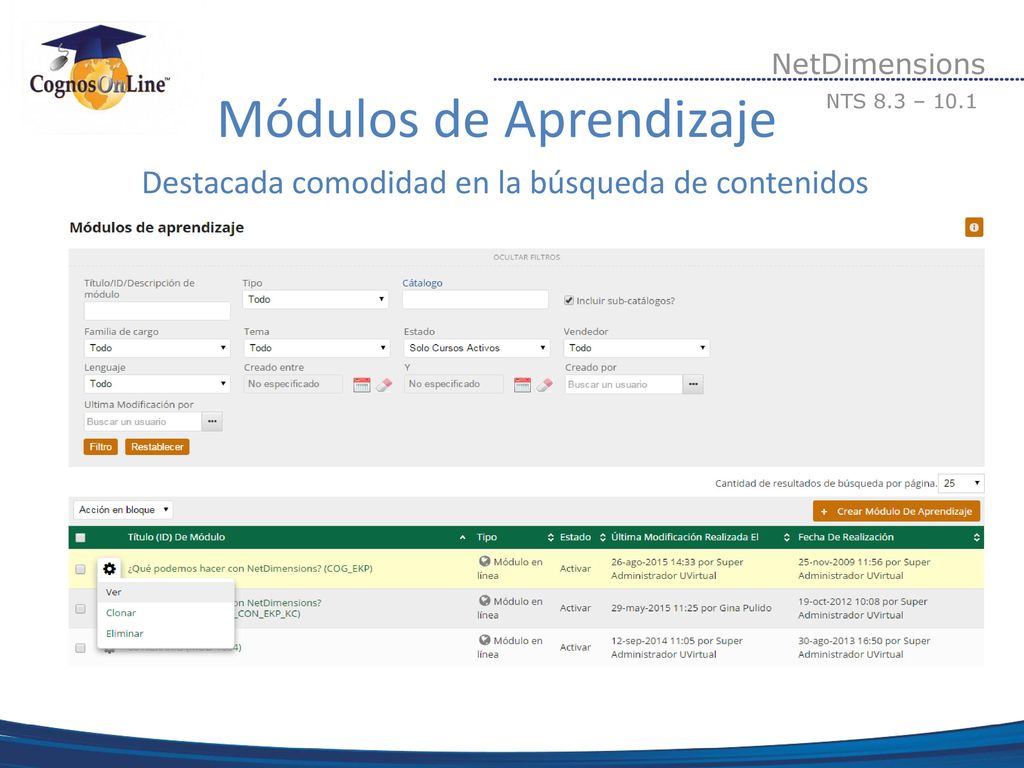Open the calendar picker for Creado entre
This screenshot has height=768, width=1024.
pos(361,385)
